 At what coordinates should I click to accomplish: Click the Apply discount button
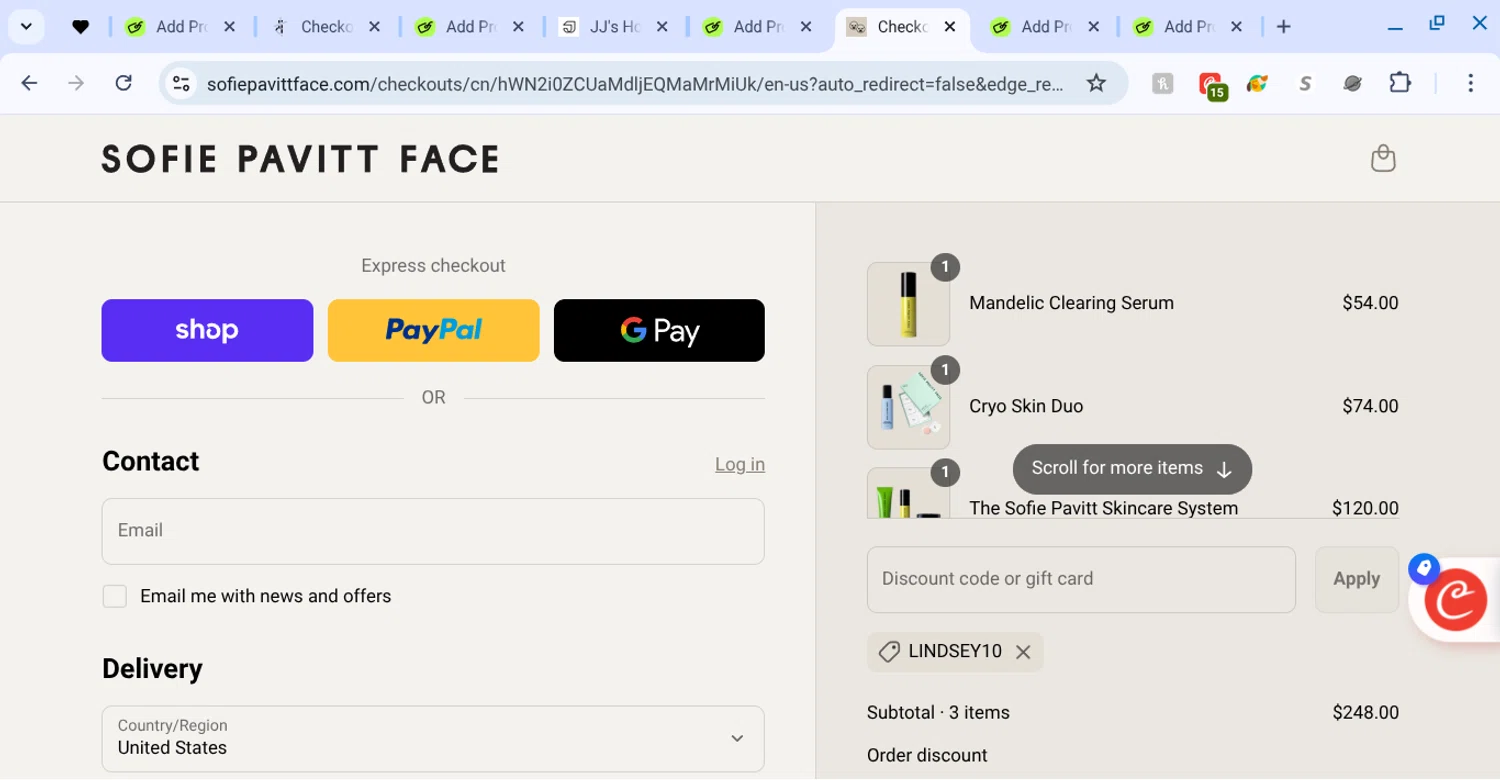click(1356, 579)
